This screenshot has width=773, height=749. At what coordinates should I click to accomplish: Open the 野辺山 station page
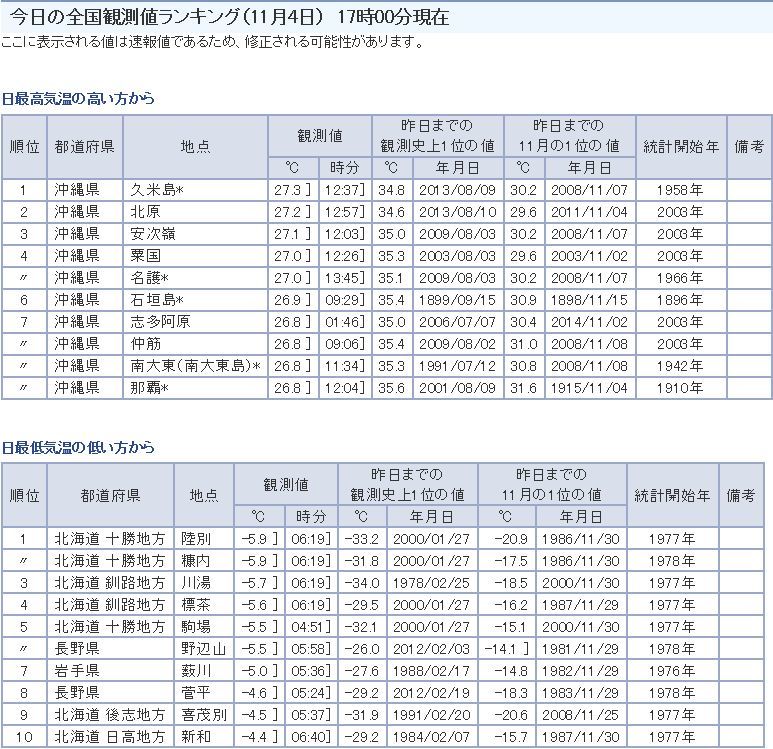pyautogui.click(x=201, y=649)
